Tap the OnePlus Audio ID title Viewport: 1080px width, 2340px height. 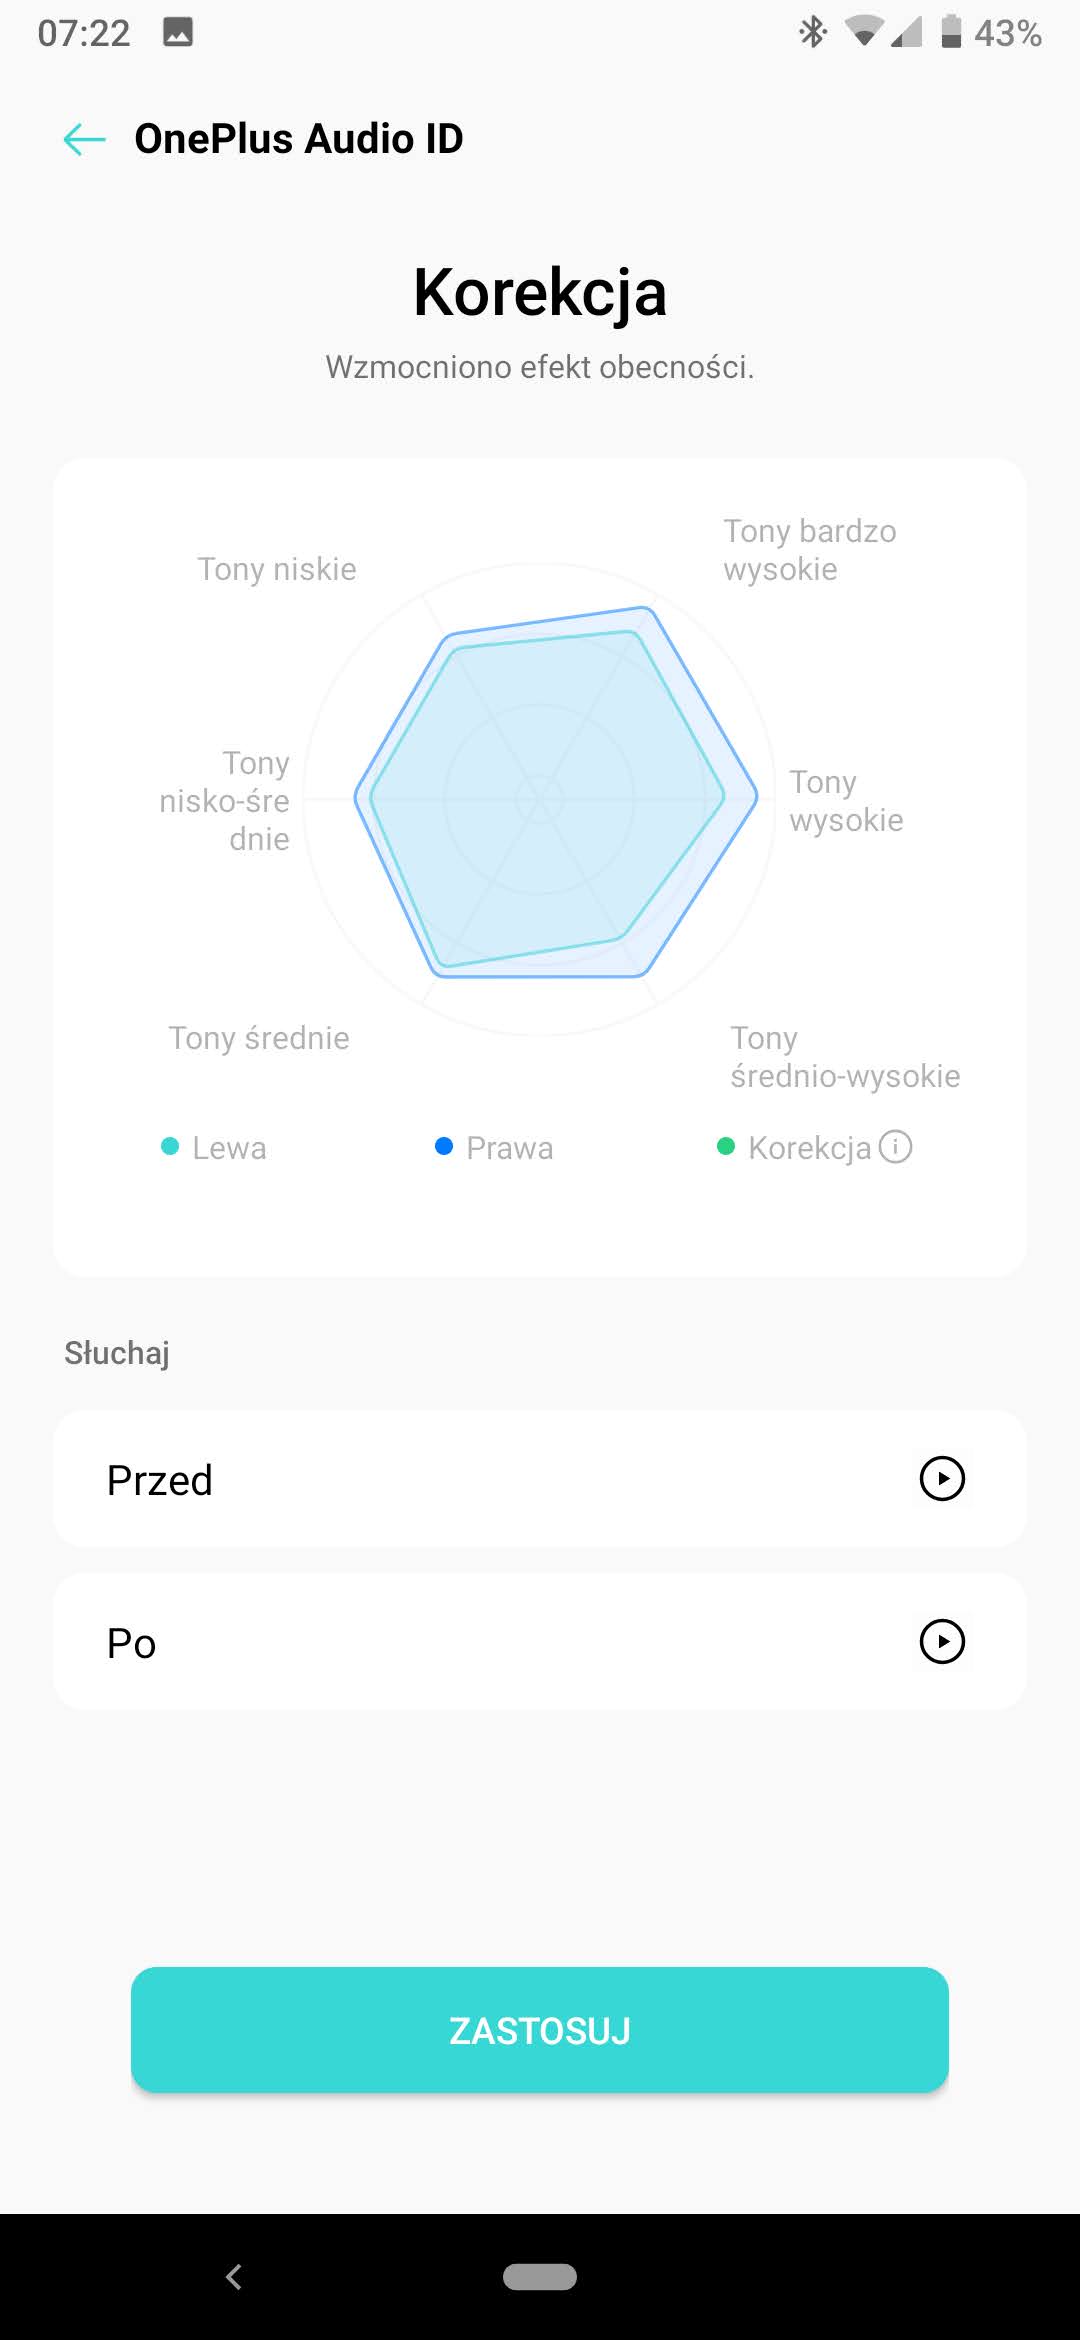299,139
